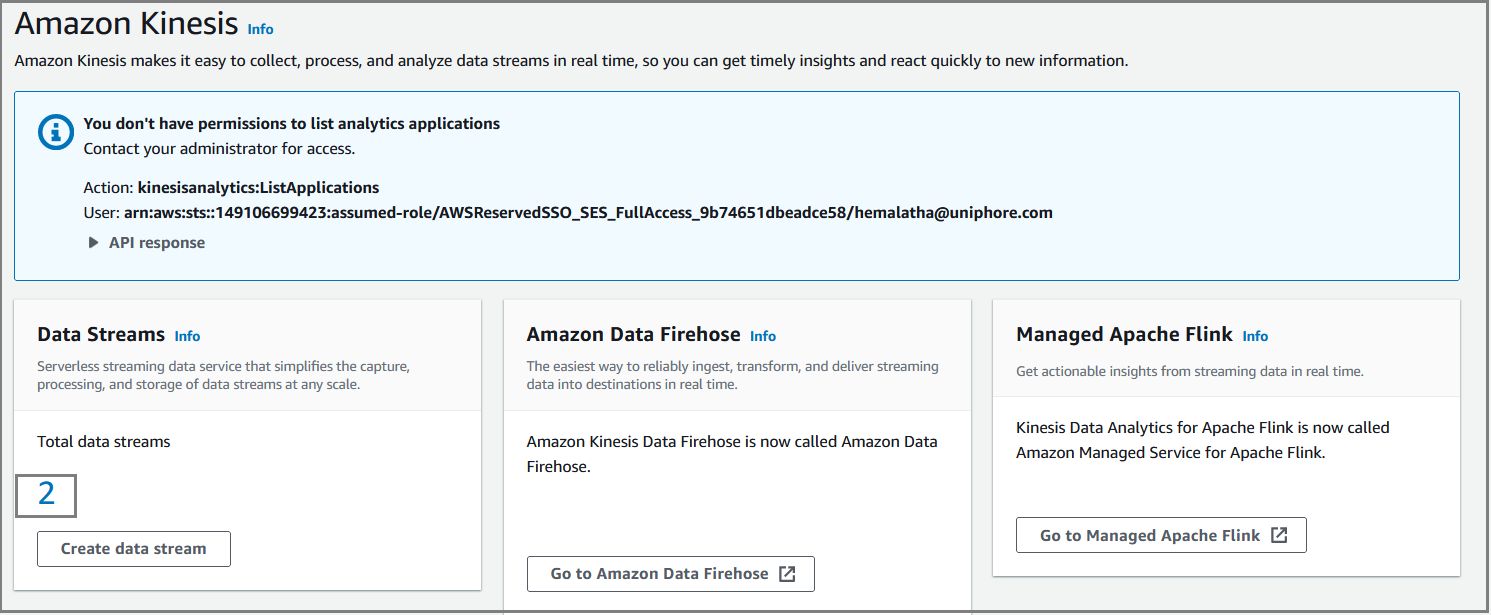Click the Managed Apache Flink card heading
Screen dimensions: 1491x615
(1124, 335)
